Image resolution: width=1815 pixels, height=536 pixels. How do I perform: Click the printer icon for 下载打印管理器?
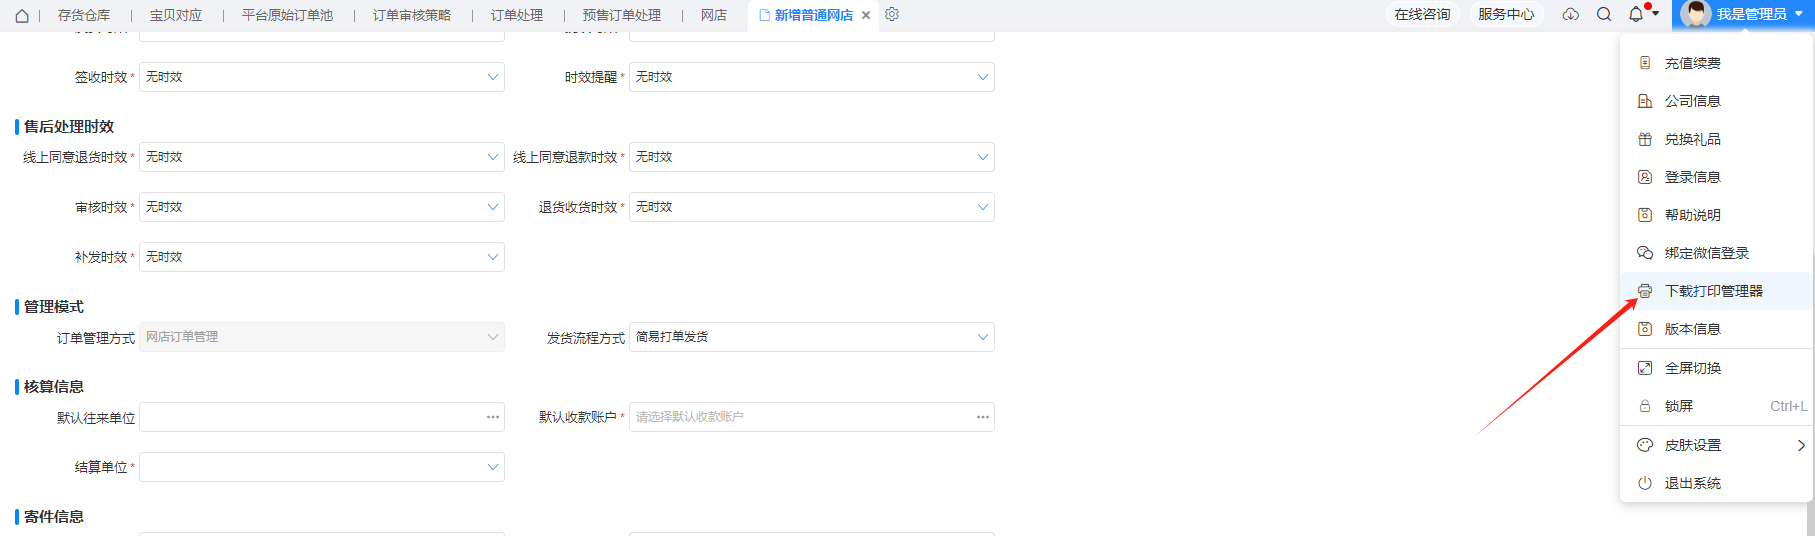1645,291
